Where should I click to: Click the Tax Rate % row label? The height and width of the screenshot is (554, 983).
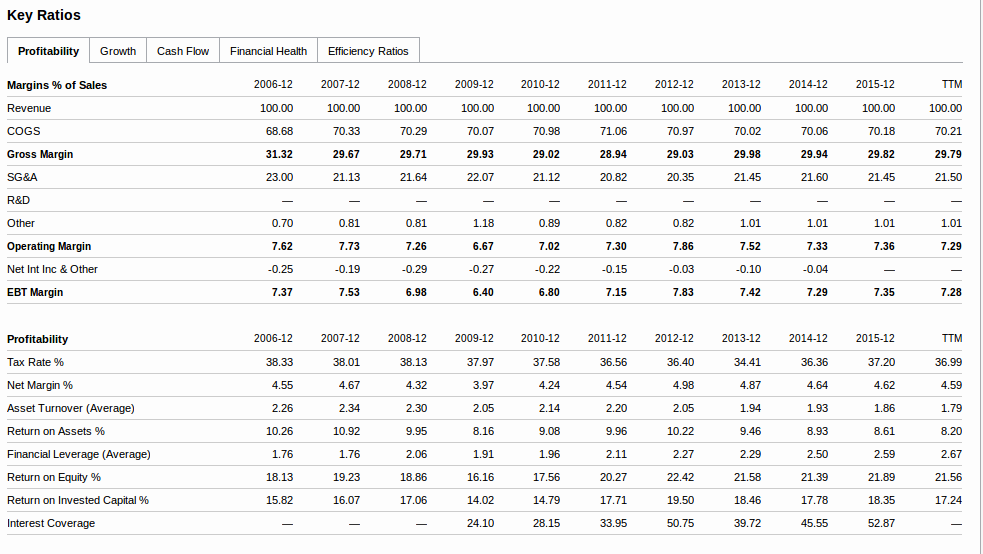[35, 362]
